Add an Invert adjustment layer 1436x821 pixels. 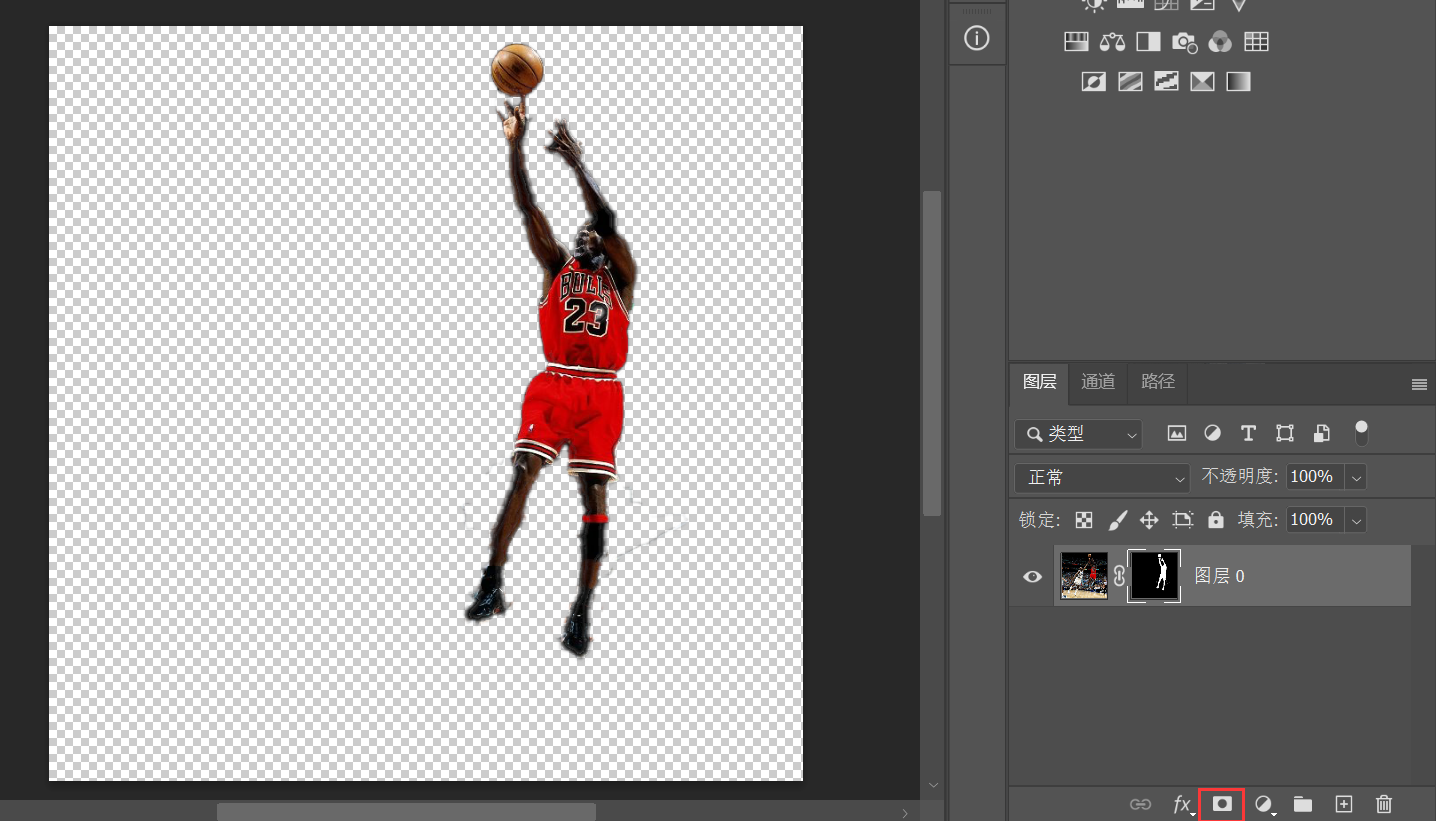tap(1094, 82)
